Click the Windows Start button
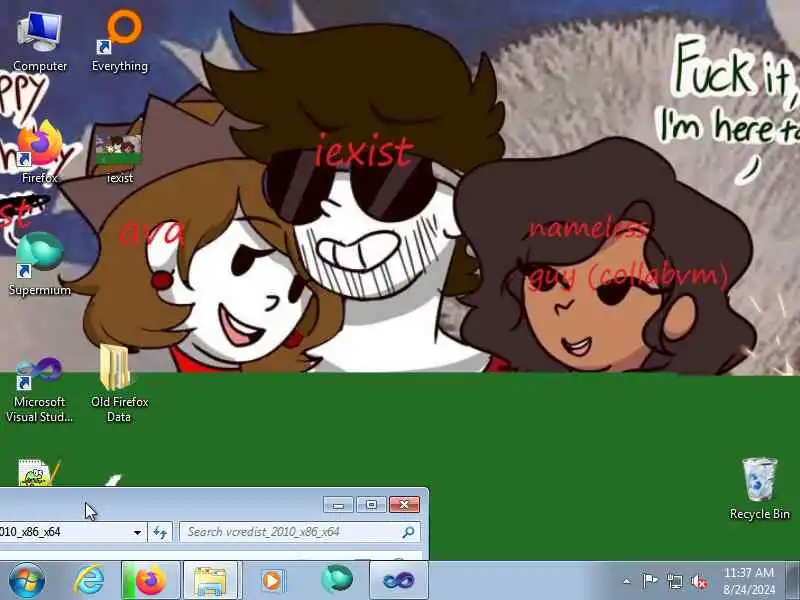Screen dimensions: 800x600 coord(27,581)
